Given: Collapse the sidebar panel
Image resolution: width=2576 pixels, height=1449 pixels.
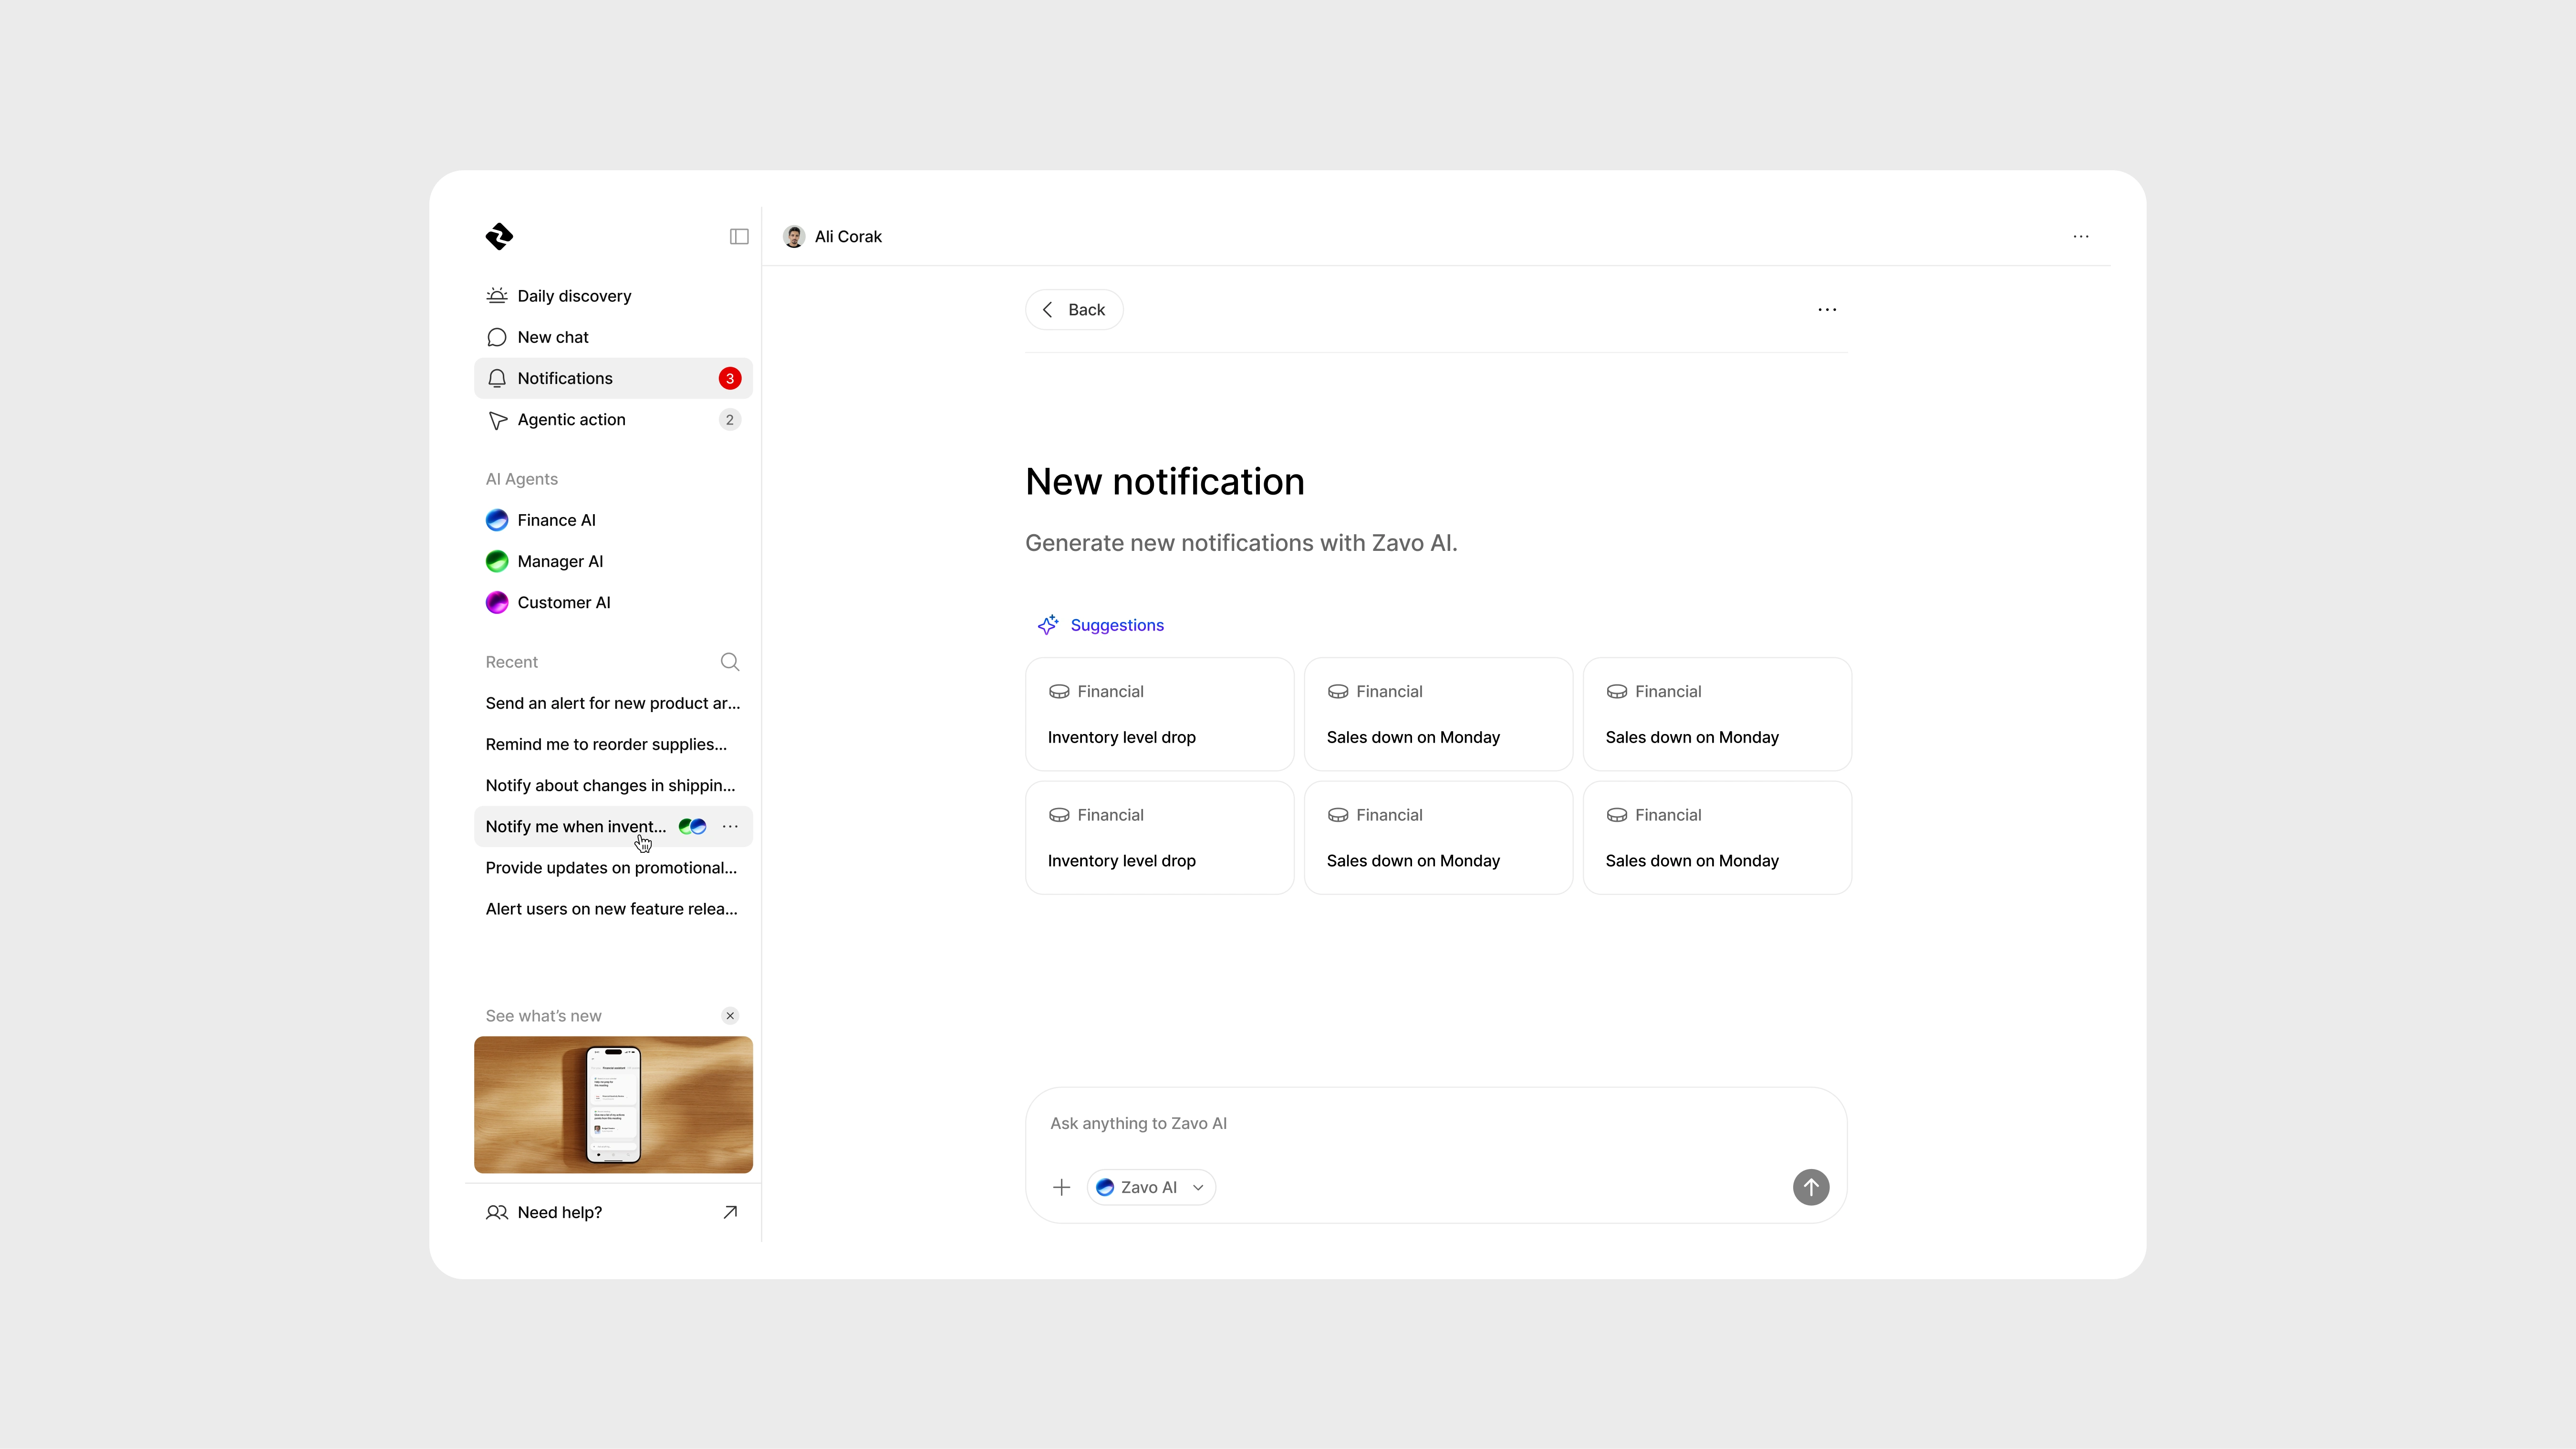Looking at the screenshot, I should 738,236.
